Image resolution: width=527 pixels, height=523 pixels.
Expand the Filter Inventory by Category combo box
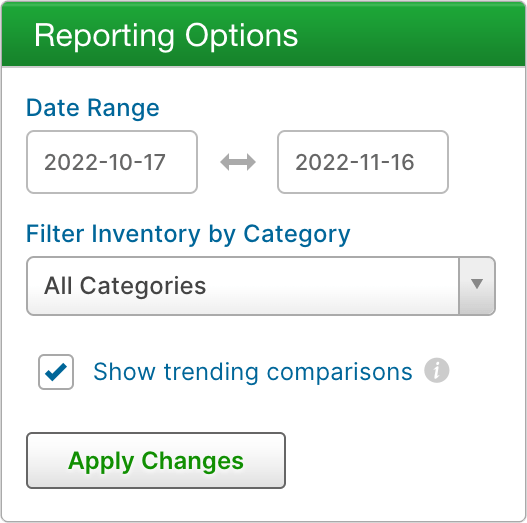(261, 286)
